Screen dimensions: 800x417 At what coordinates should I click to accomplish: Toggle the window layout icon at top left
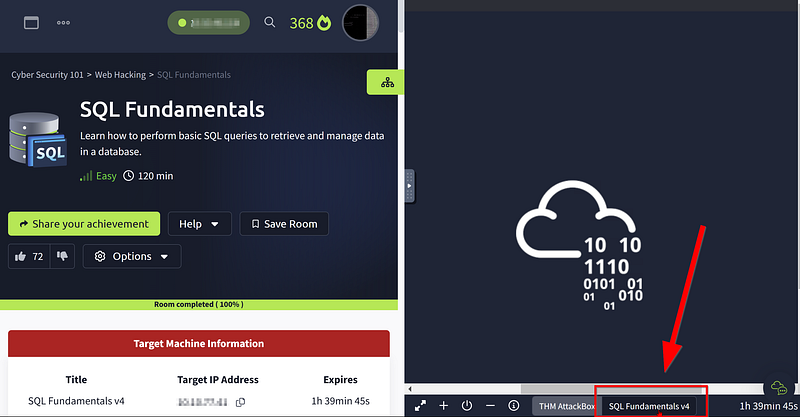click(31, 22)
